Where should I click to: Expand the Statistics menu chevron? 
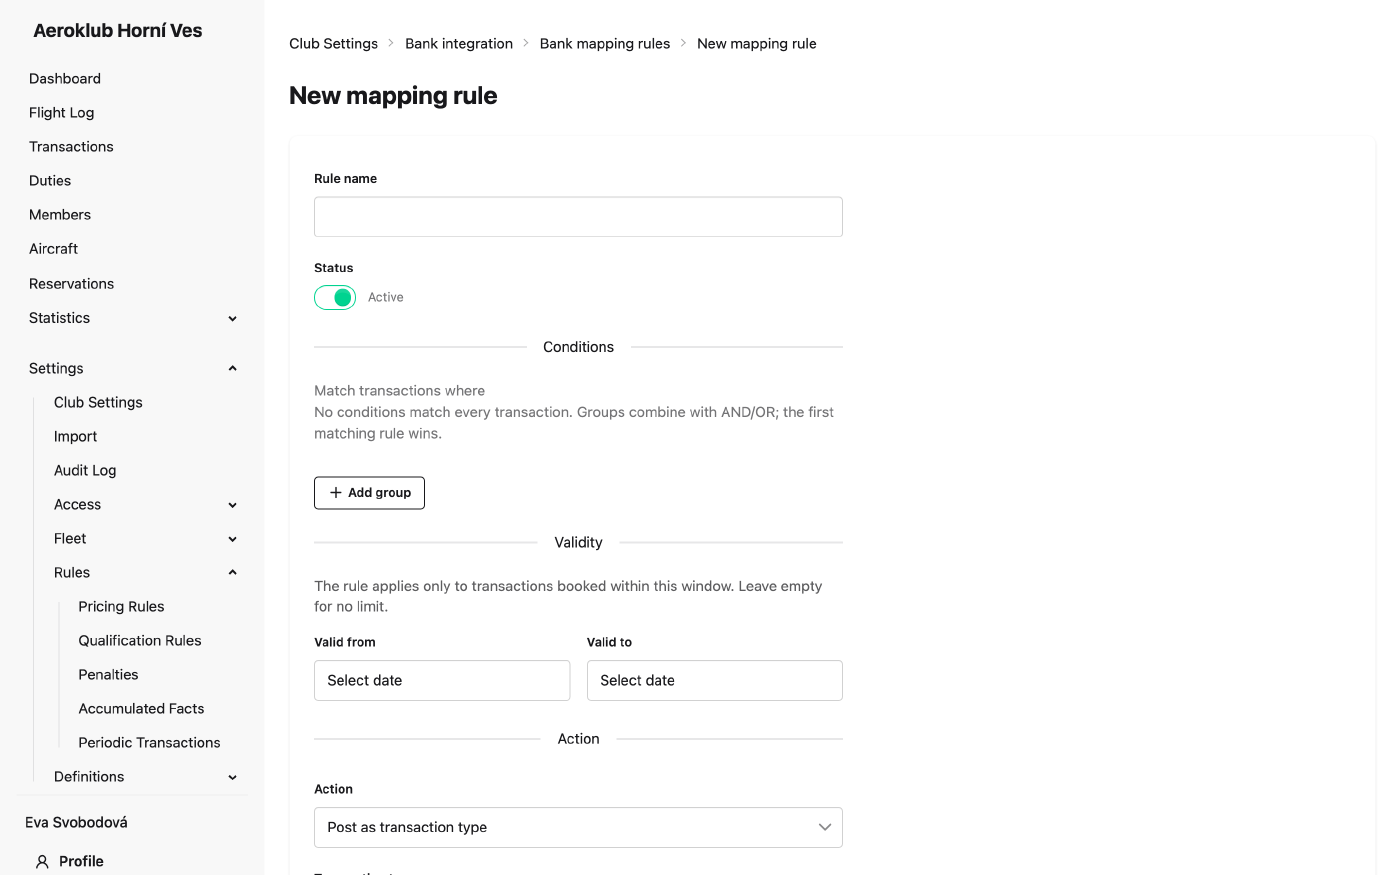click(x=232, y=318)
